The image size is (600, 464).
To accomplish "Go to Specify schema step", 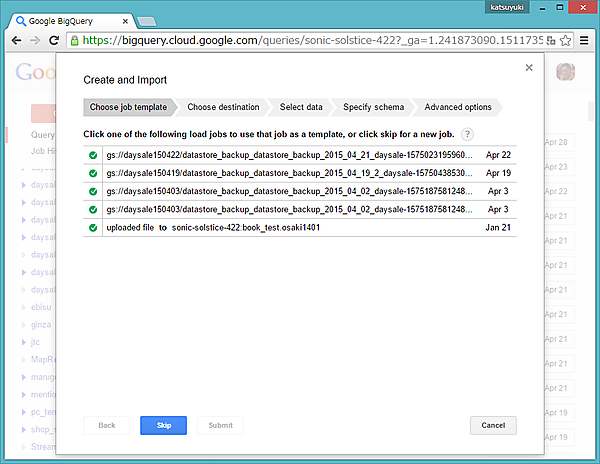I will tap(373, 107).
